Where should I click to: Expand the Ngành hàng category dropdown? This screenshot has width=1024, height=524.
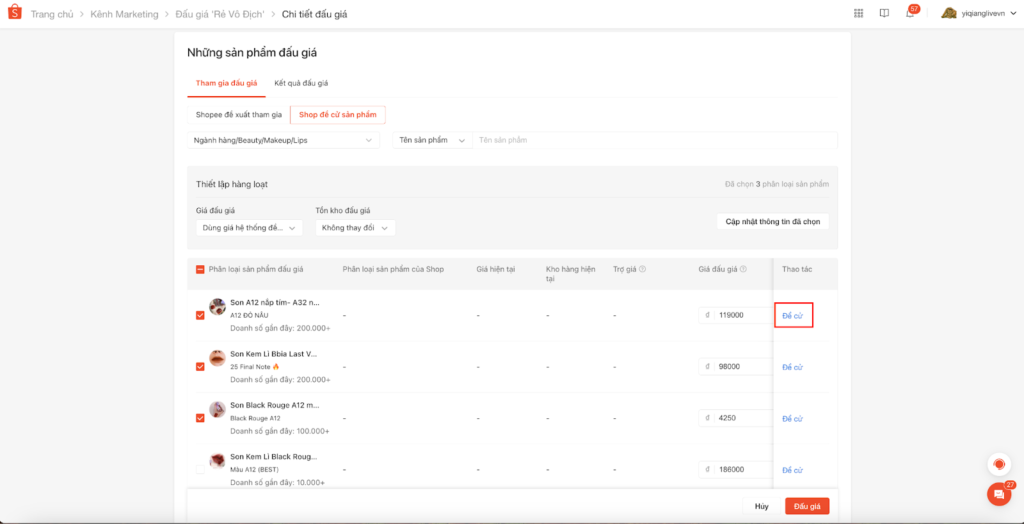(283, 140)
